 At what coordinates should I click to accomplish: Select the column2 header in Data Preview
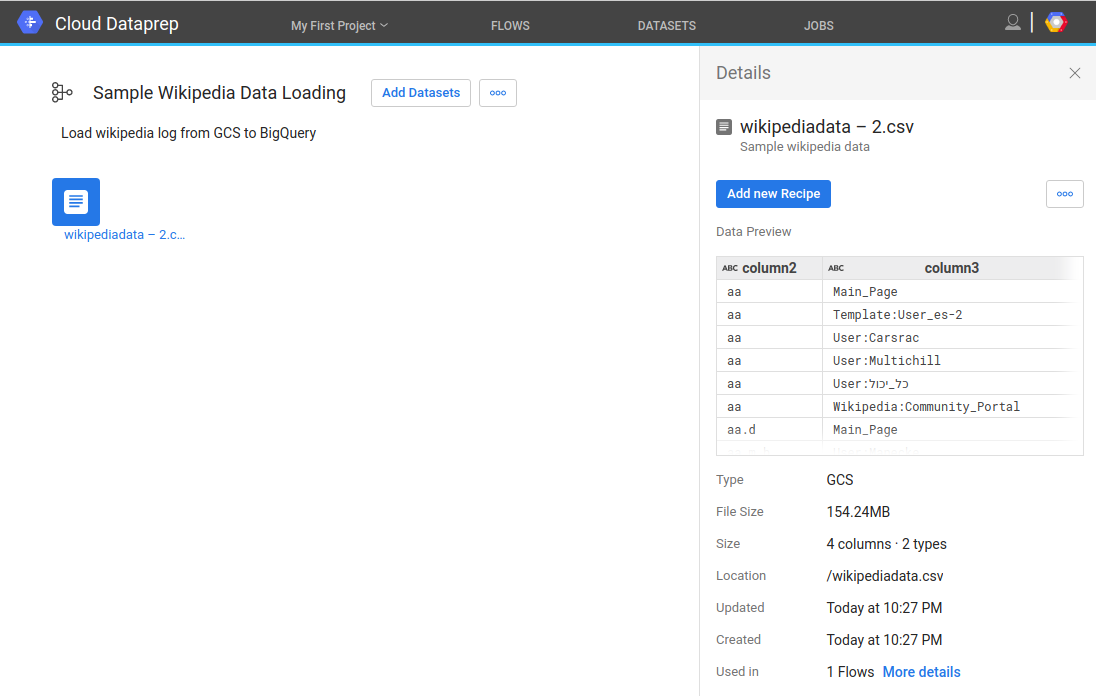pyautogui.click(x=769, y=268)
